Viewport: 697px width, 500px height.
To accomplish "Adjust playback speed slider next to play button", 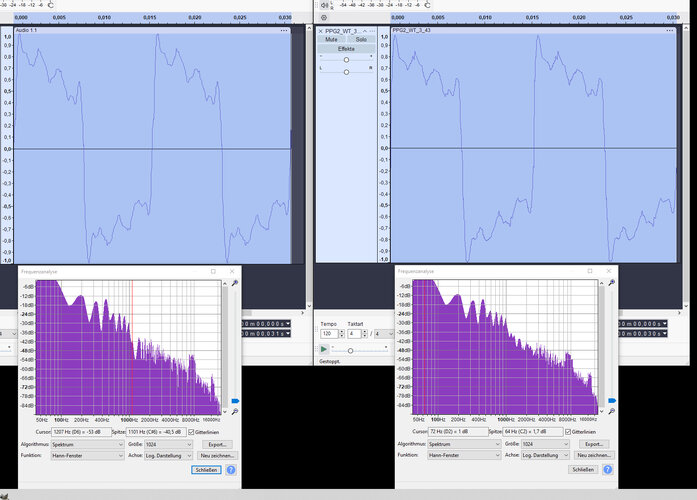I will coord(350,351).
